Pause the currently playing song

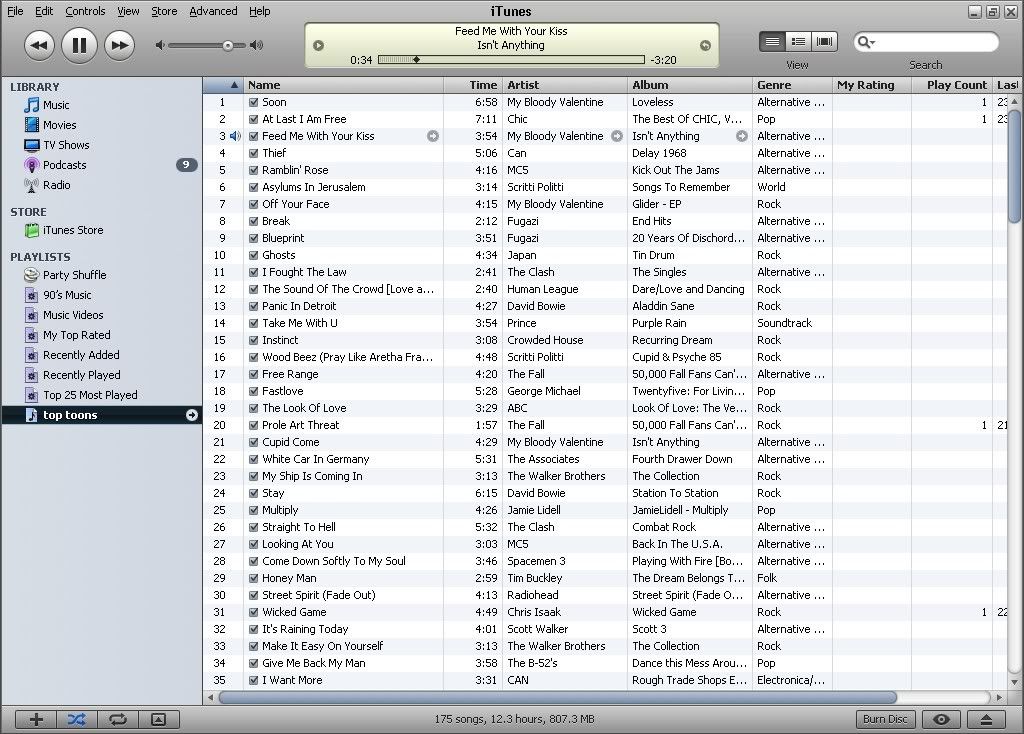pos(79,45)
